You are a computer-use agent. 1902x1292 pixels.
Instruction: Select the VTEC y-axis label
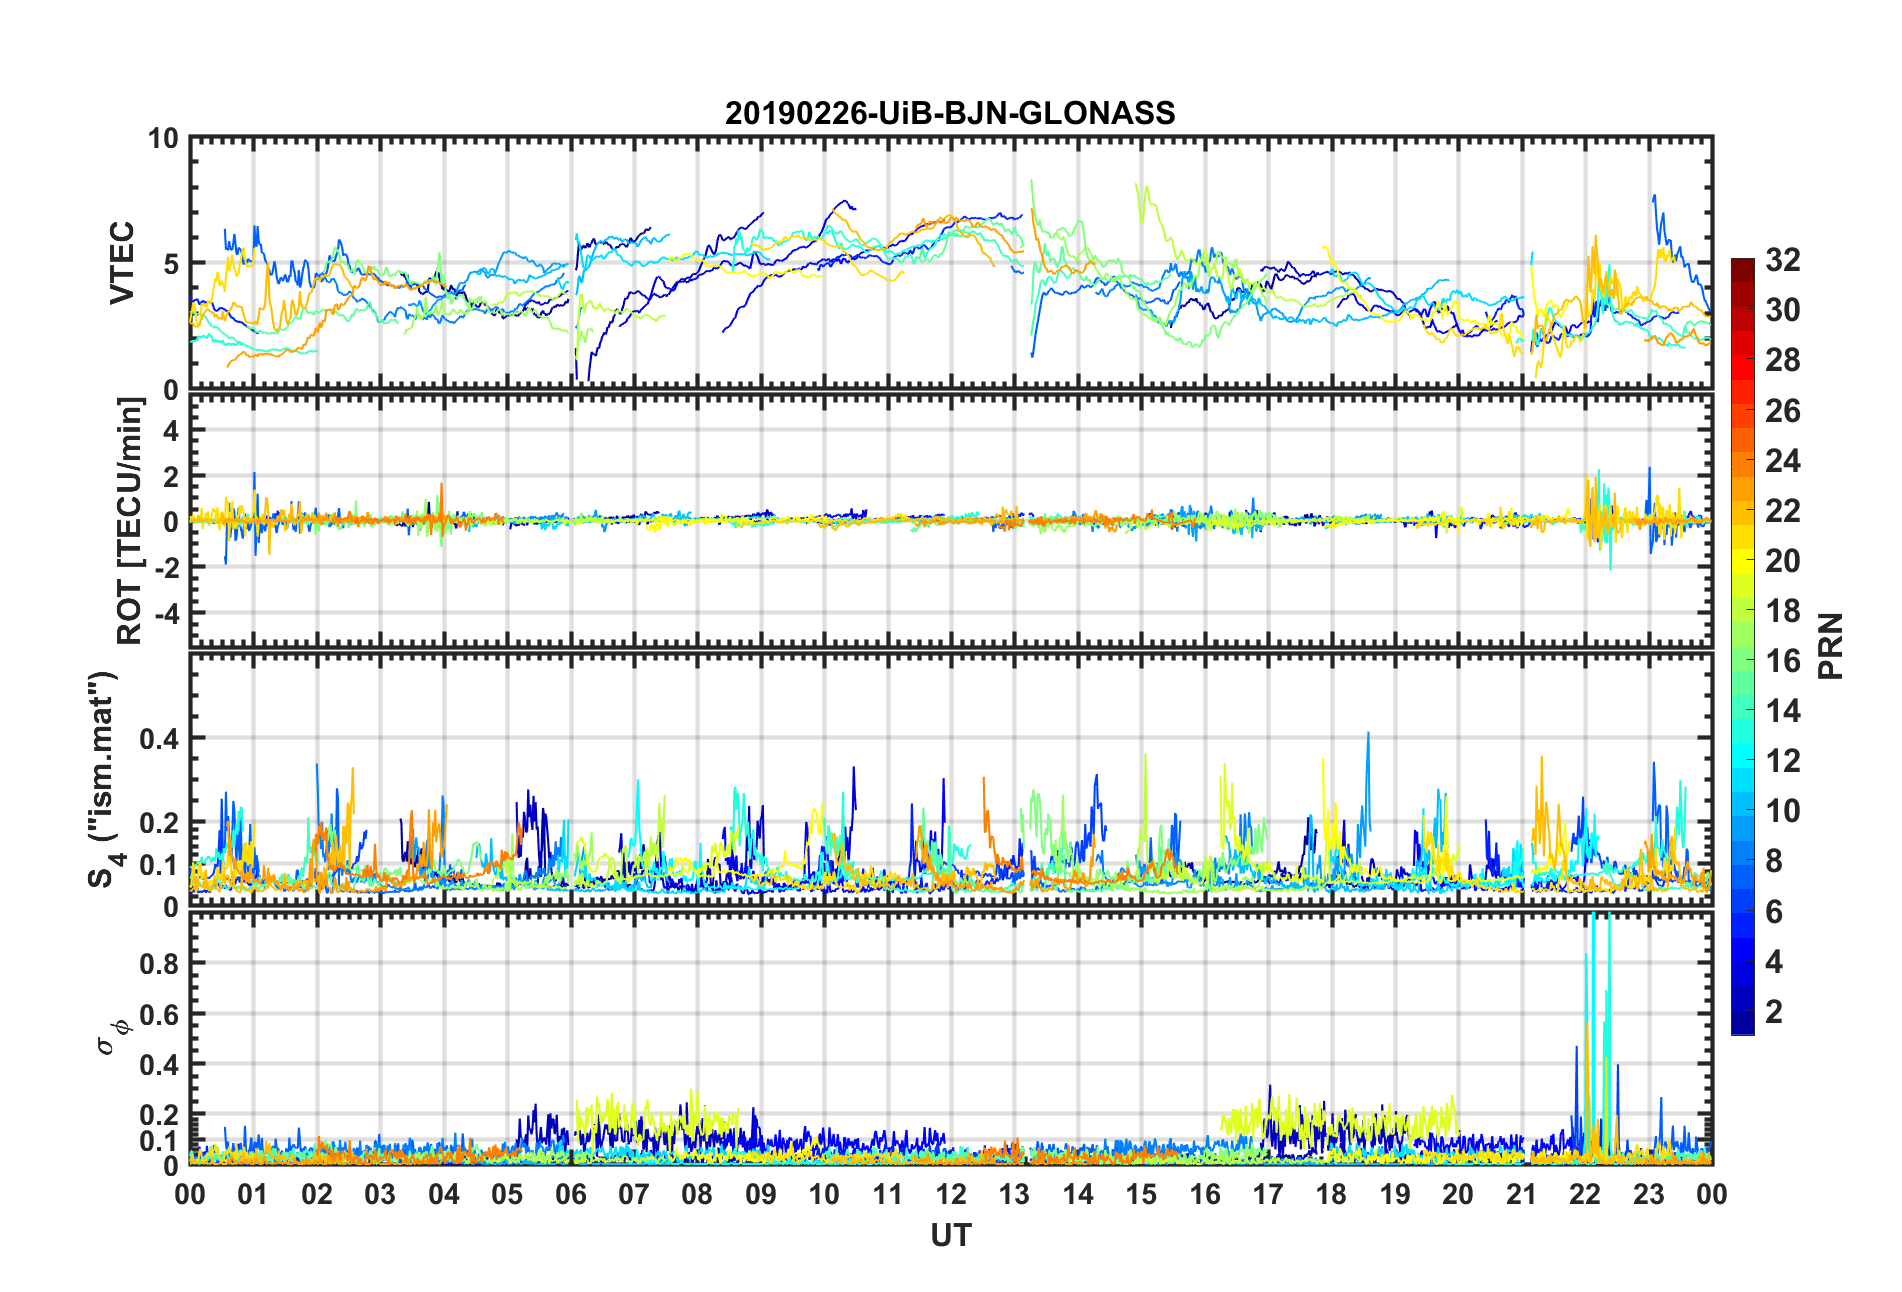coord(122,263)
